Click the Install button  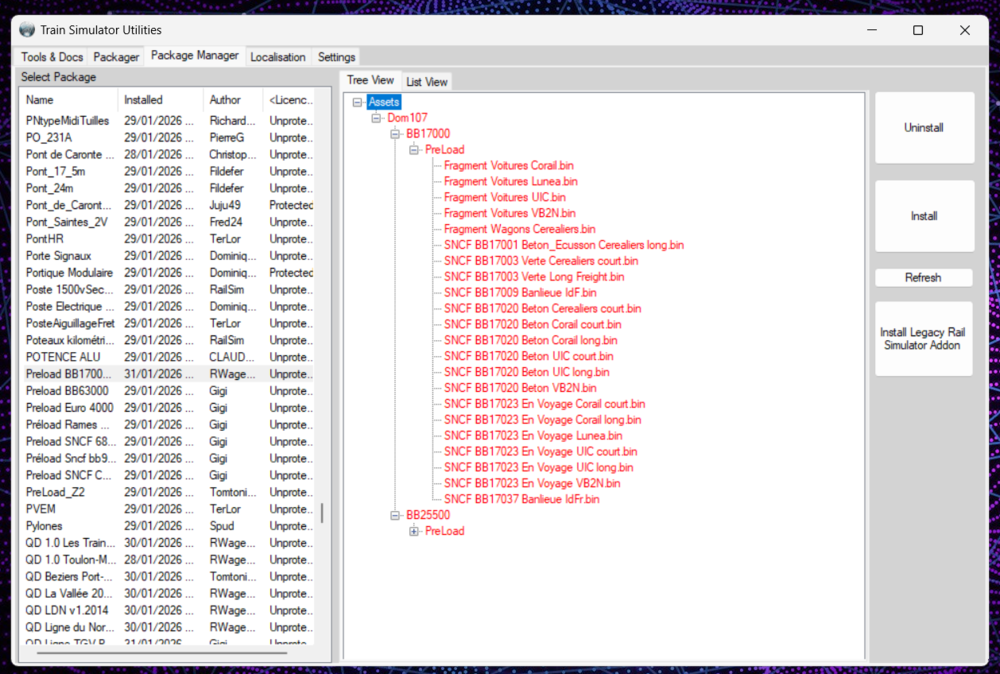point(923,216)
